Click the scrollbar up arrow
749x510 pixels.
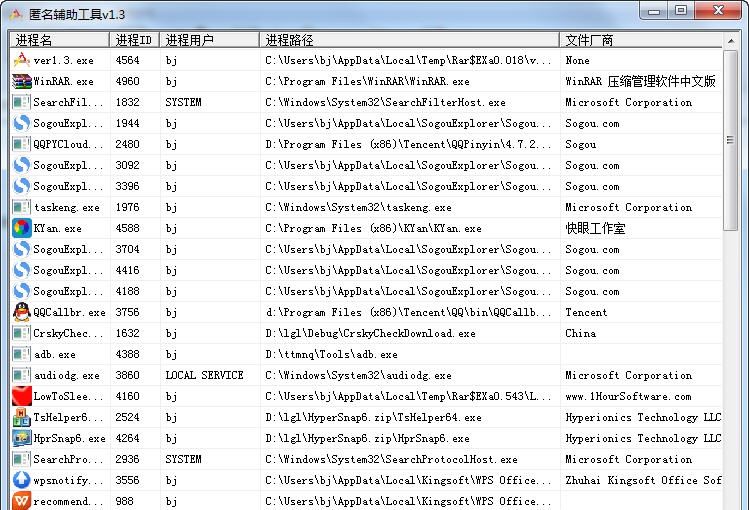731,41
